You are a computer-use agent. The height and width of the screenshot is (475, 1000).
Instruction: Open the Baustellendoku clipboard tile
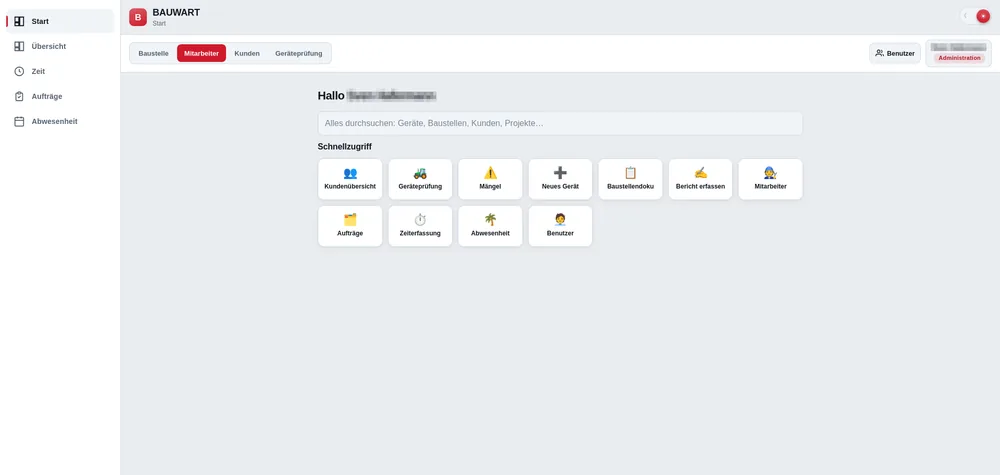tap(630, 179)
